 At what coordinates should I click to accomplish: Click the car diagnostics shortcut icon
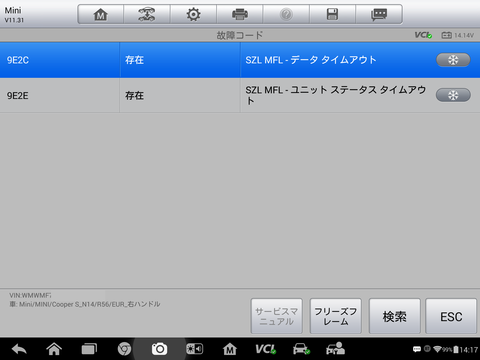click(301, 349)
